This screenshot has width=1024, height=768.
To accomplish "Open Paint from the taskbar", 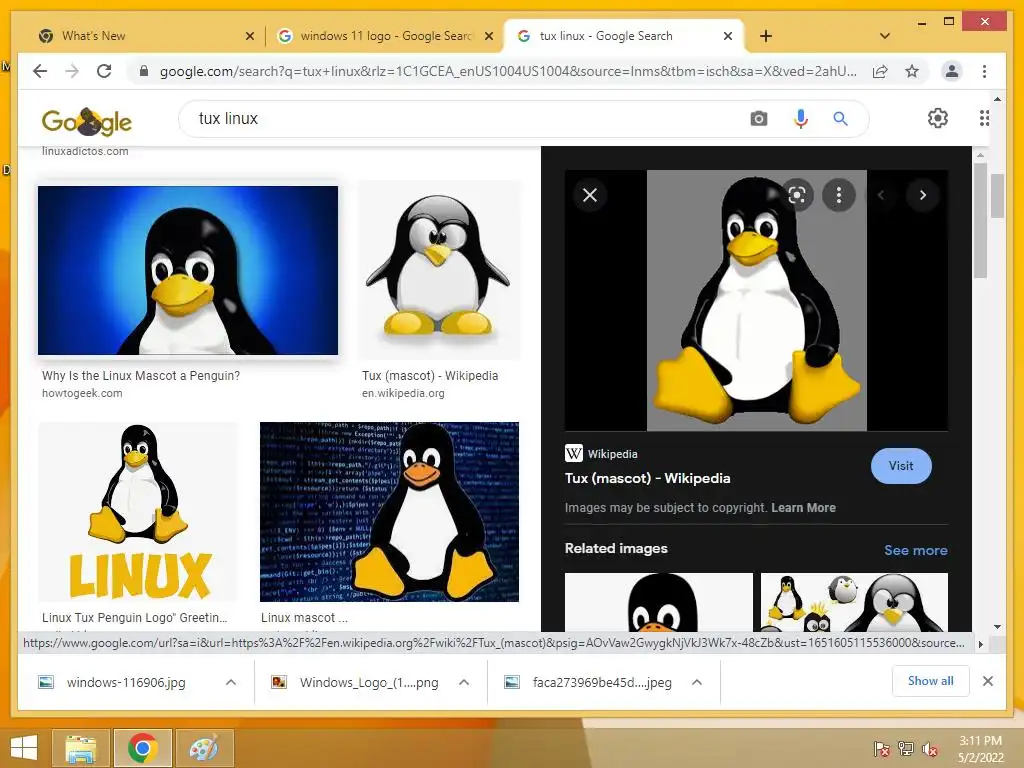I will 204,748.
